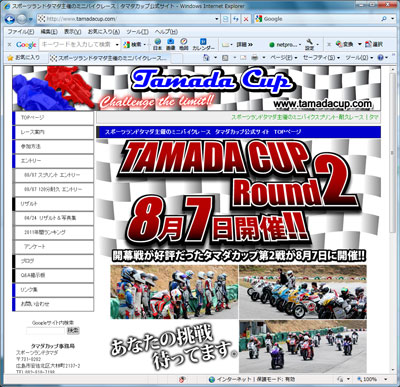
Task: Click the アンケート sidebar link
Action: point(54,247)
